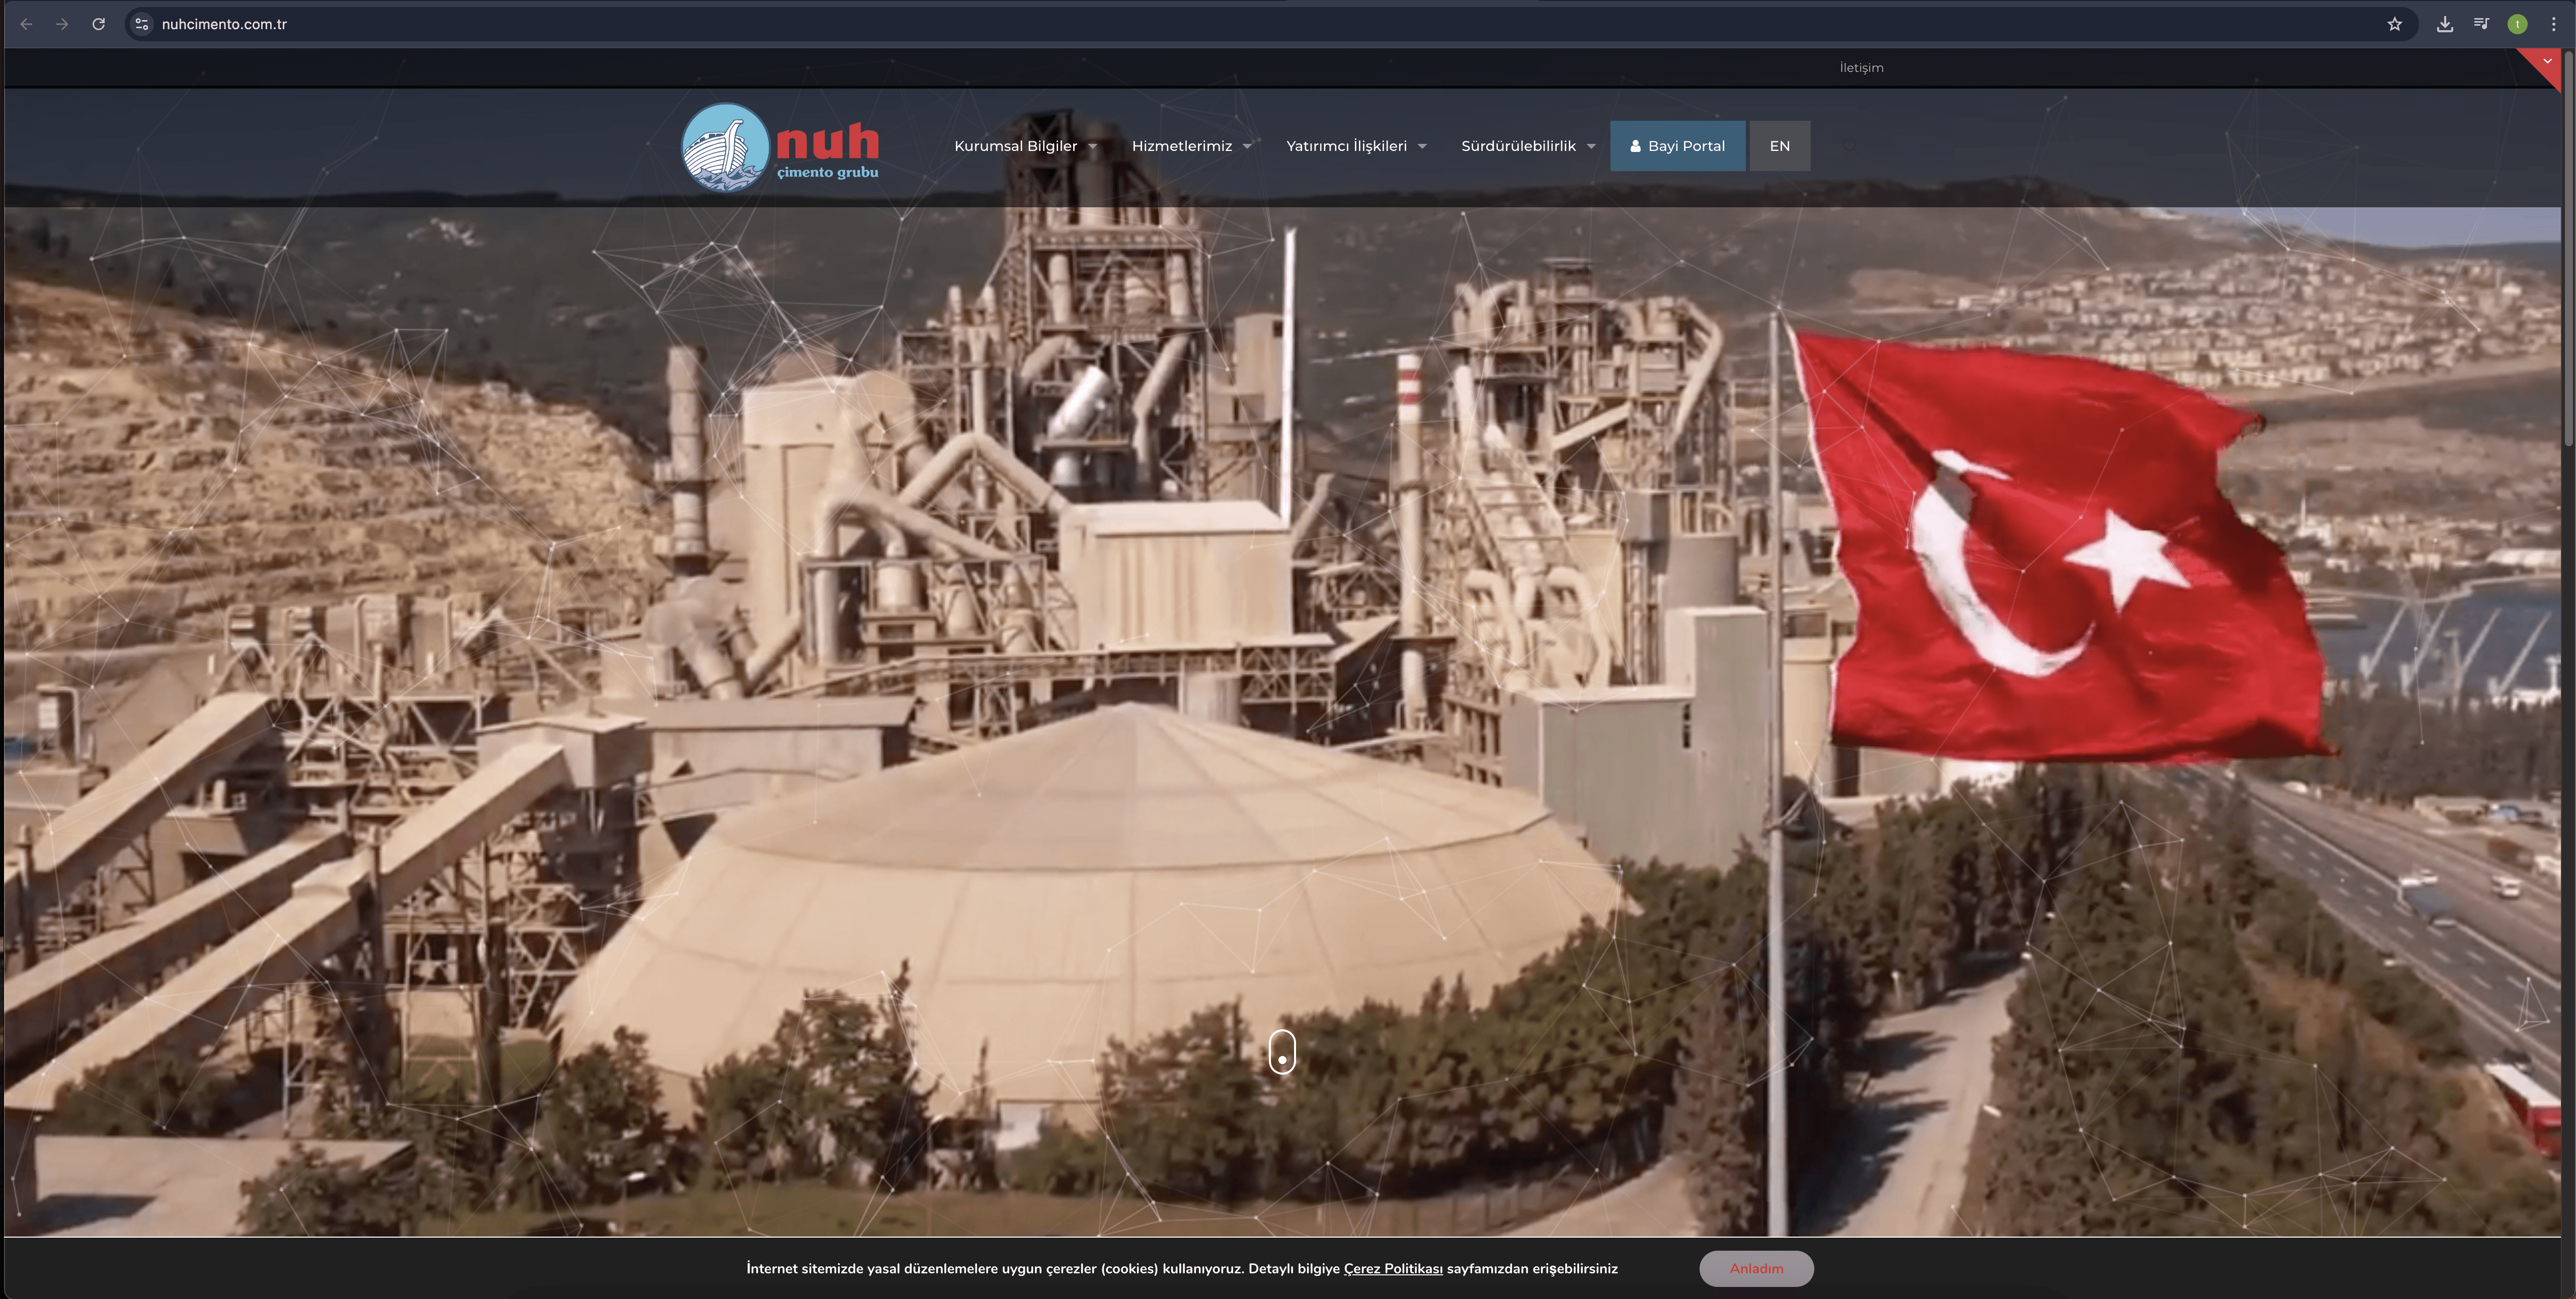Click the green profile avatar
2576x1299 pixels.
2517,24
